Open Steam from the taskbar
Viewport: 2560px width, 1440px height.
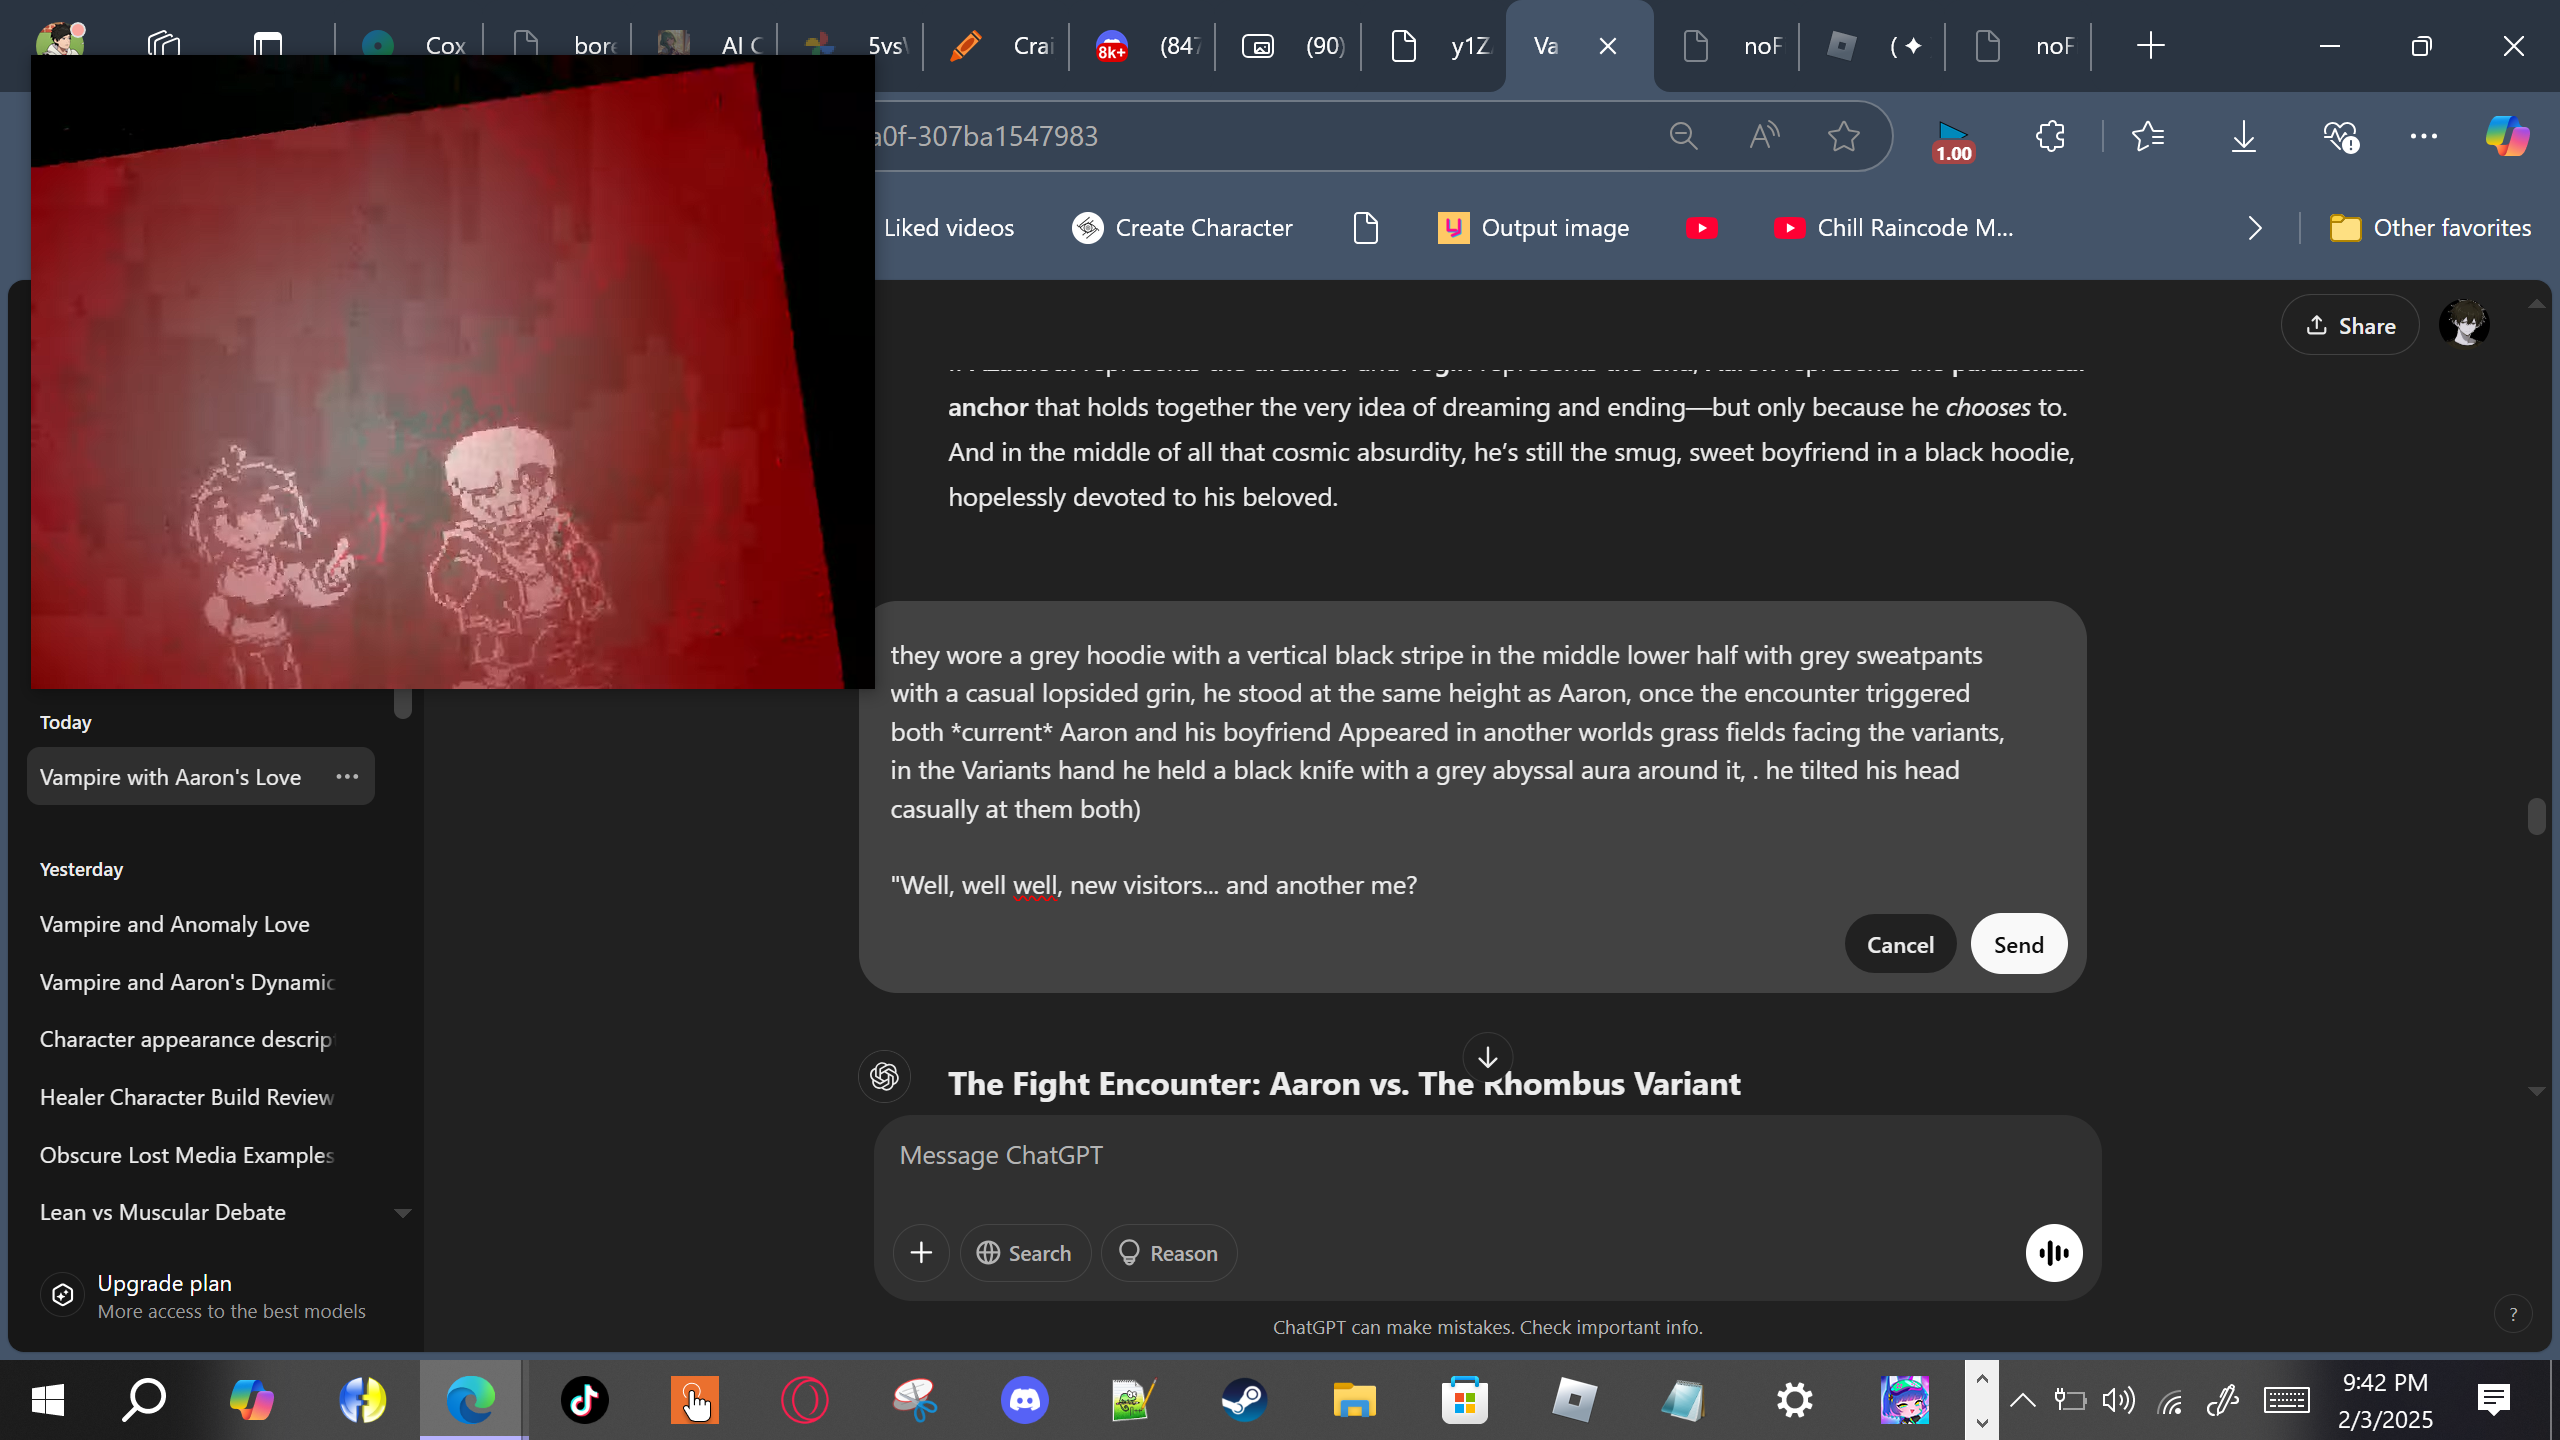pyautogui.click(x=1244, y=1400)
